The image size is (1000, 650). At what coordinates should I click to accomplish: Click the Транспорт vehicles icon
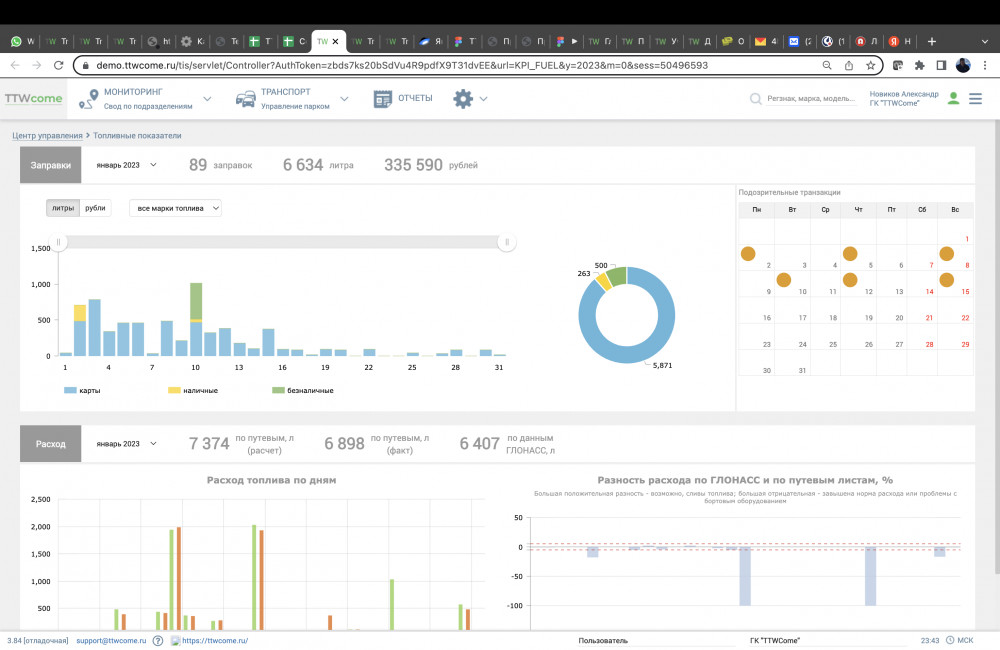(245, 98)
